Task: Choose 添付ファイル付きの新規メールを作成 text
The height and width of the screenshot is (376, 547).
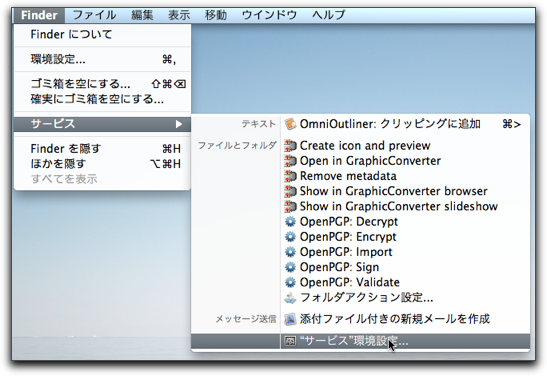Action: click(x=395, y=319)
